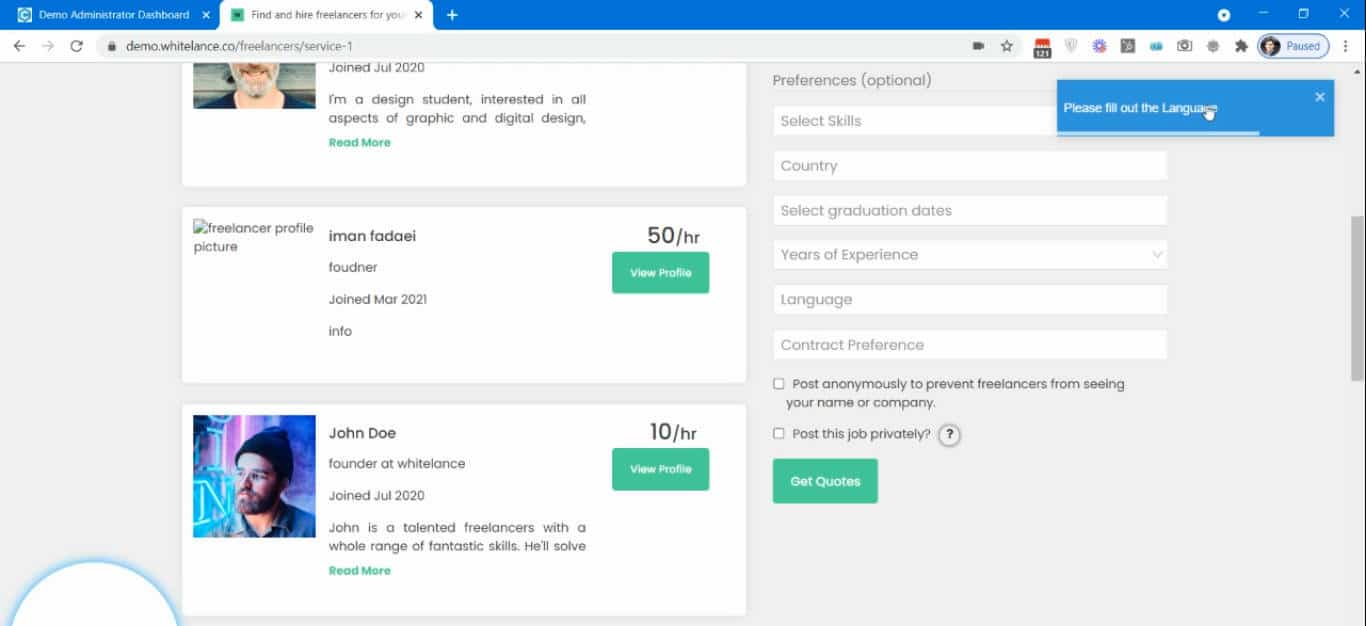Image resolution: width=1366 pixels, height=626 pixels.
Task: Open the Extensions puzzle piece menu
Action: (1242, 46)
